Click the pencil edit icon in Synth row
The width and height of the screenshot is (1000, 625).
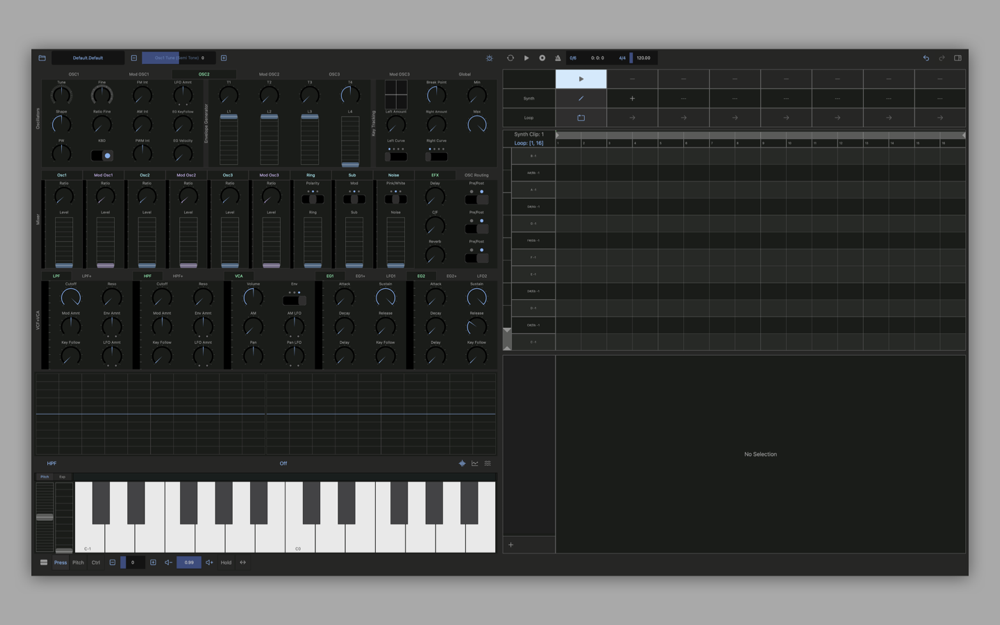click(x=581, y=98)
